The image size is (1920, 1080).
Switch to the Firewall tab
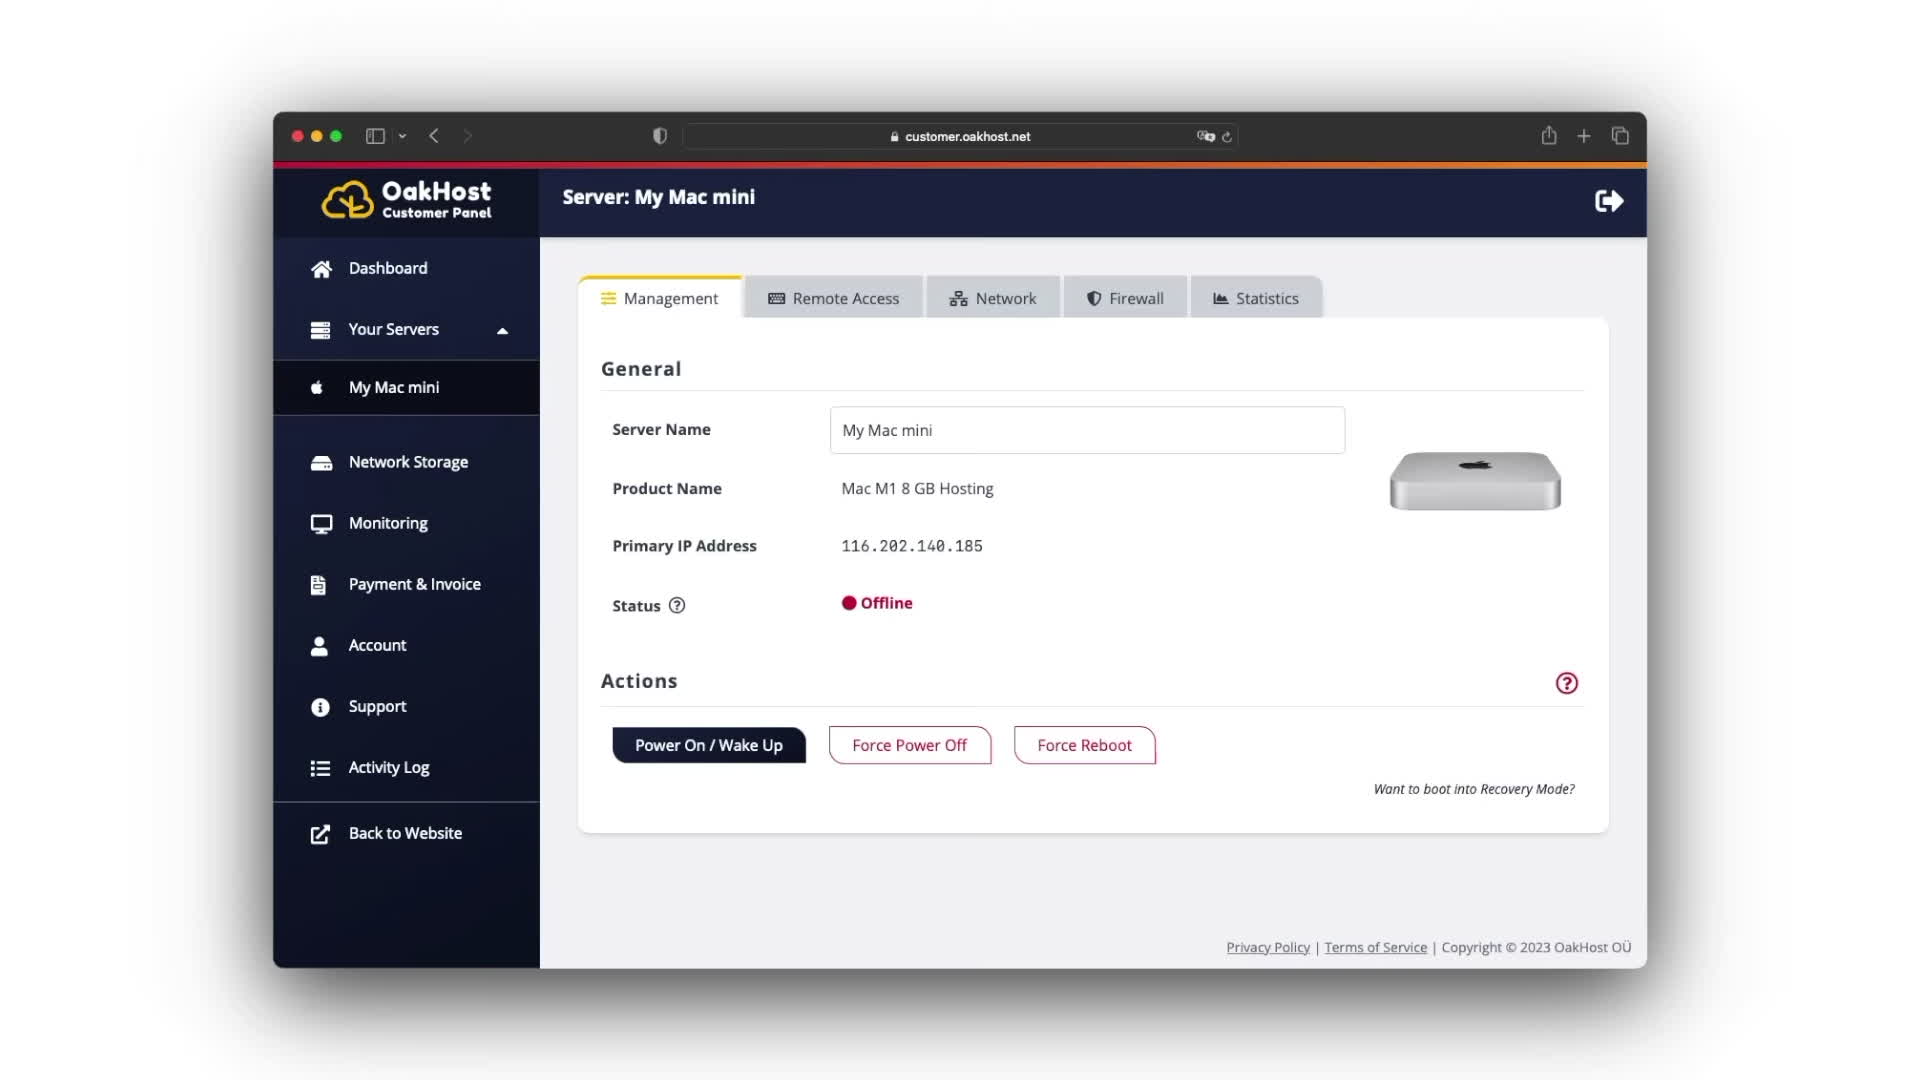pyautogui.click(x=1125, y=298)
